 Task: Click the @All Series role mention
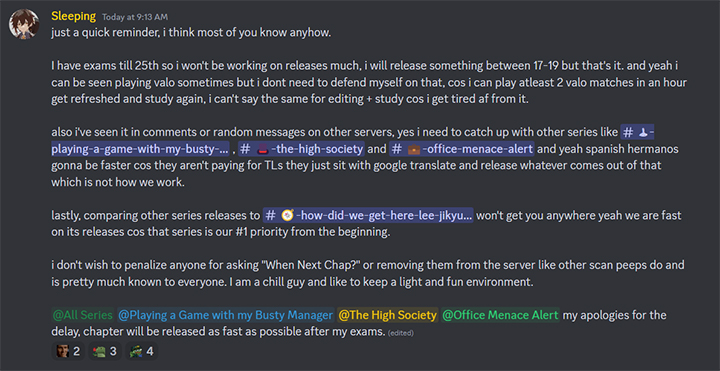point(83,315)
